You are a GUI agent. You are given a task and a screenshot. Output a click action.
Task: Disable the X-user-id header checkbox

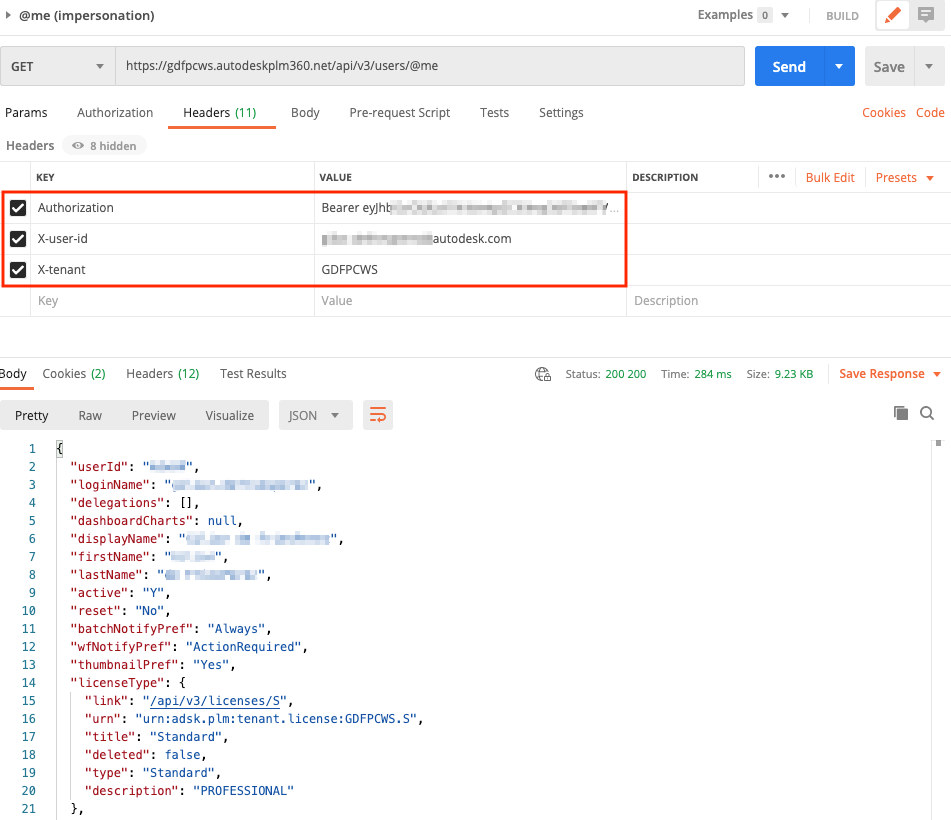coord(18,239)
